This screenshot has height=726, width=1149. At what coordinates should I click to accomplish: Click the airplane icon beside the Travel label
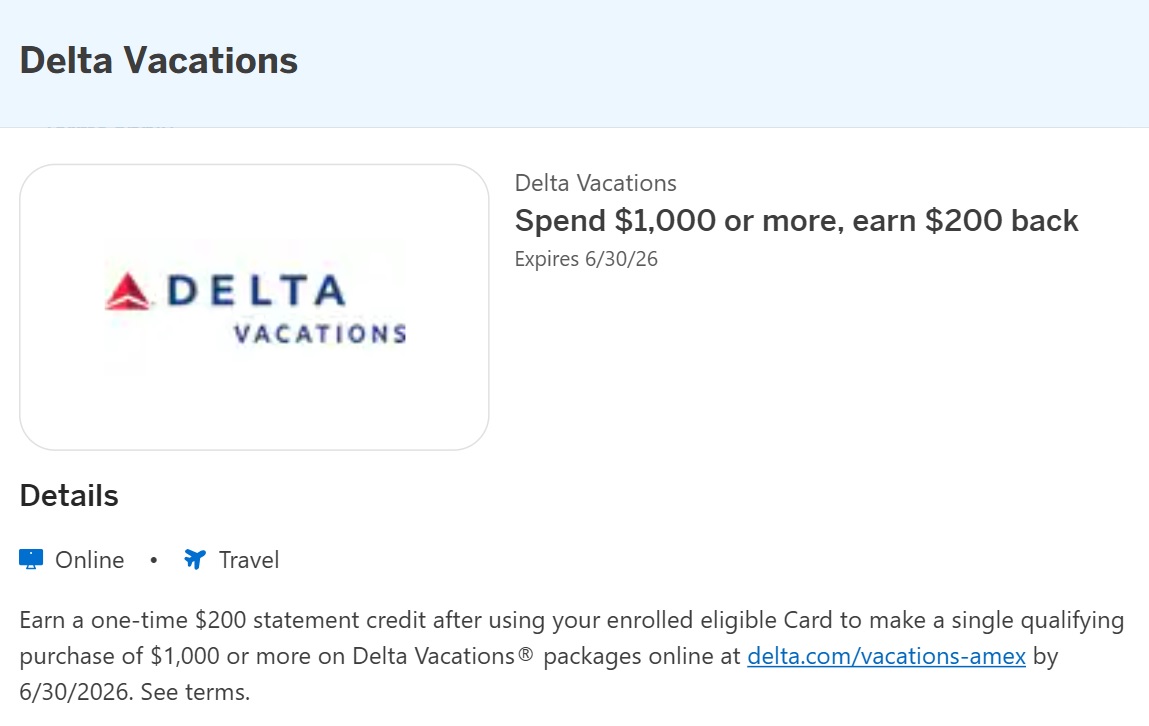(x=195, y=559)
